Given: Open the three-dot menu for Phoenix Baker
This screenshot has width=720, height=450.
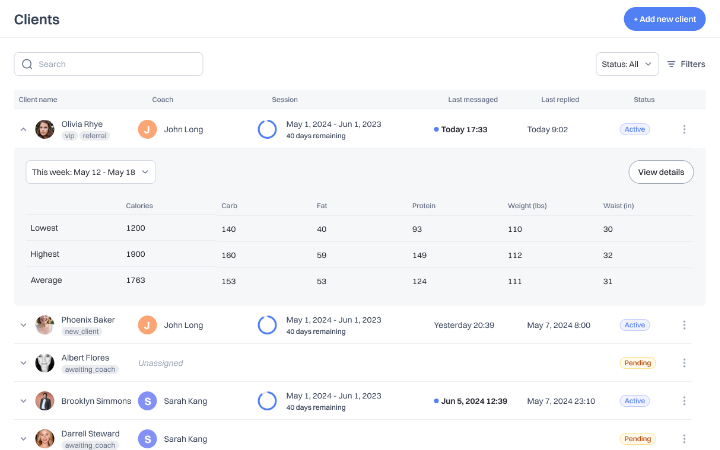Looking at the screenshot, I should pos(684,325).
